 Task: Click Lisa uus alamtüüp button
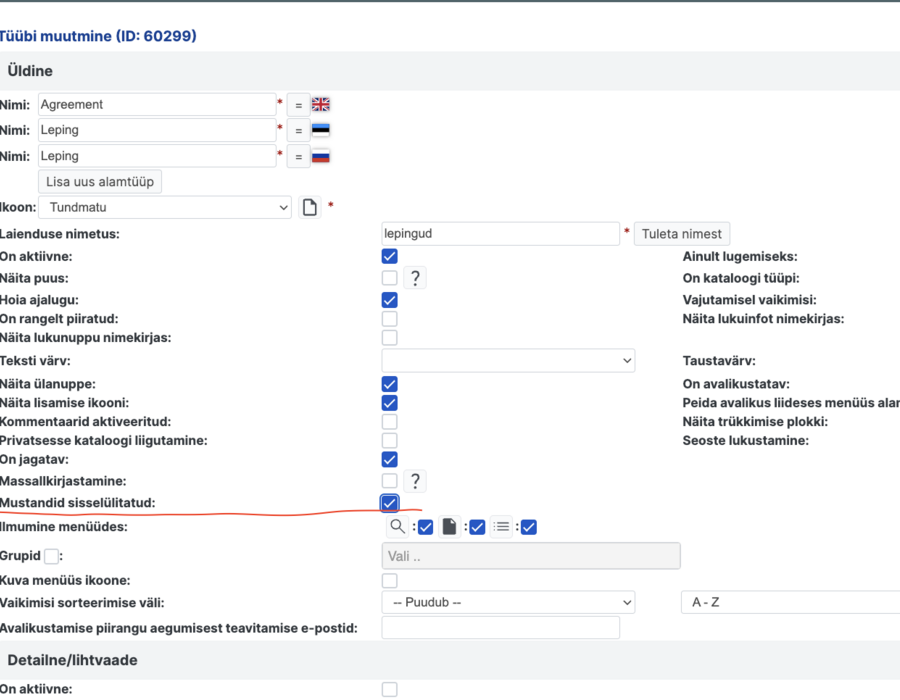point(100,181)
